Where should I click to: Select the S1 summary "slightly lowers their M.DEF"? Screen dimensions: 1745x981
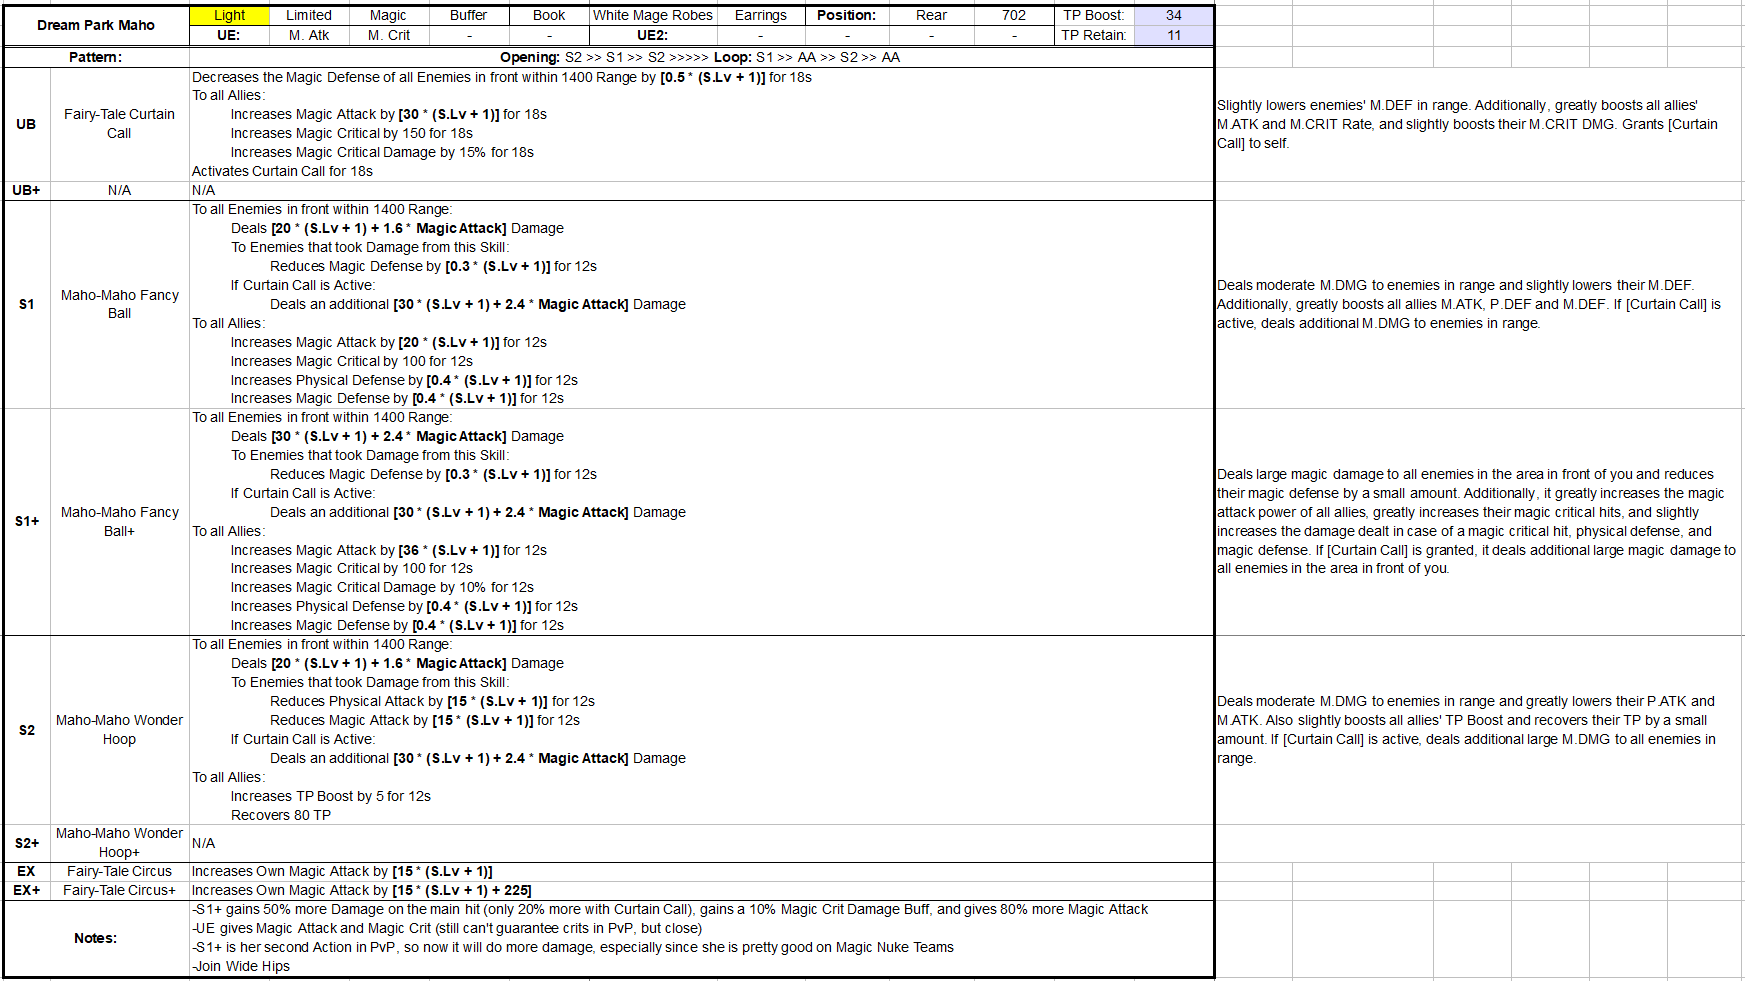pyautogui.click(x=1469, y=304)
